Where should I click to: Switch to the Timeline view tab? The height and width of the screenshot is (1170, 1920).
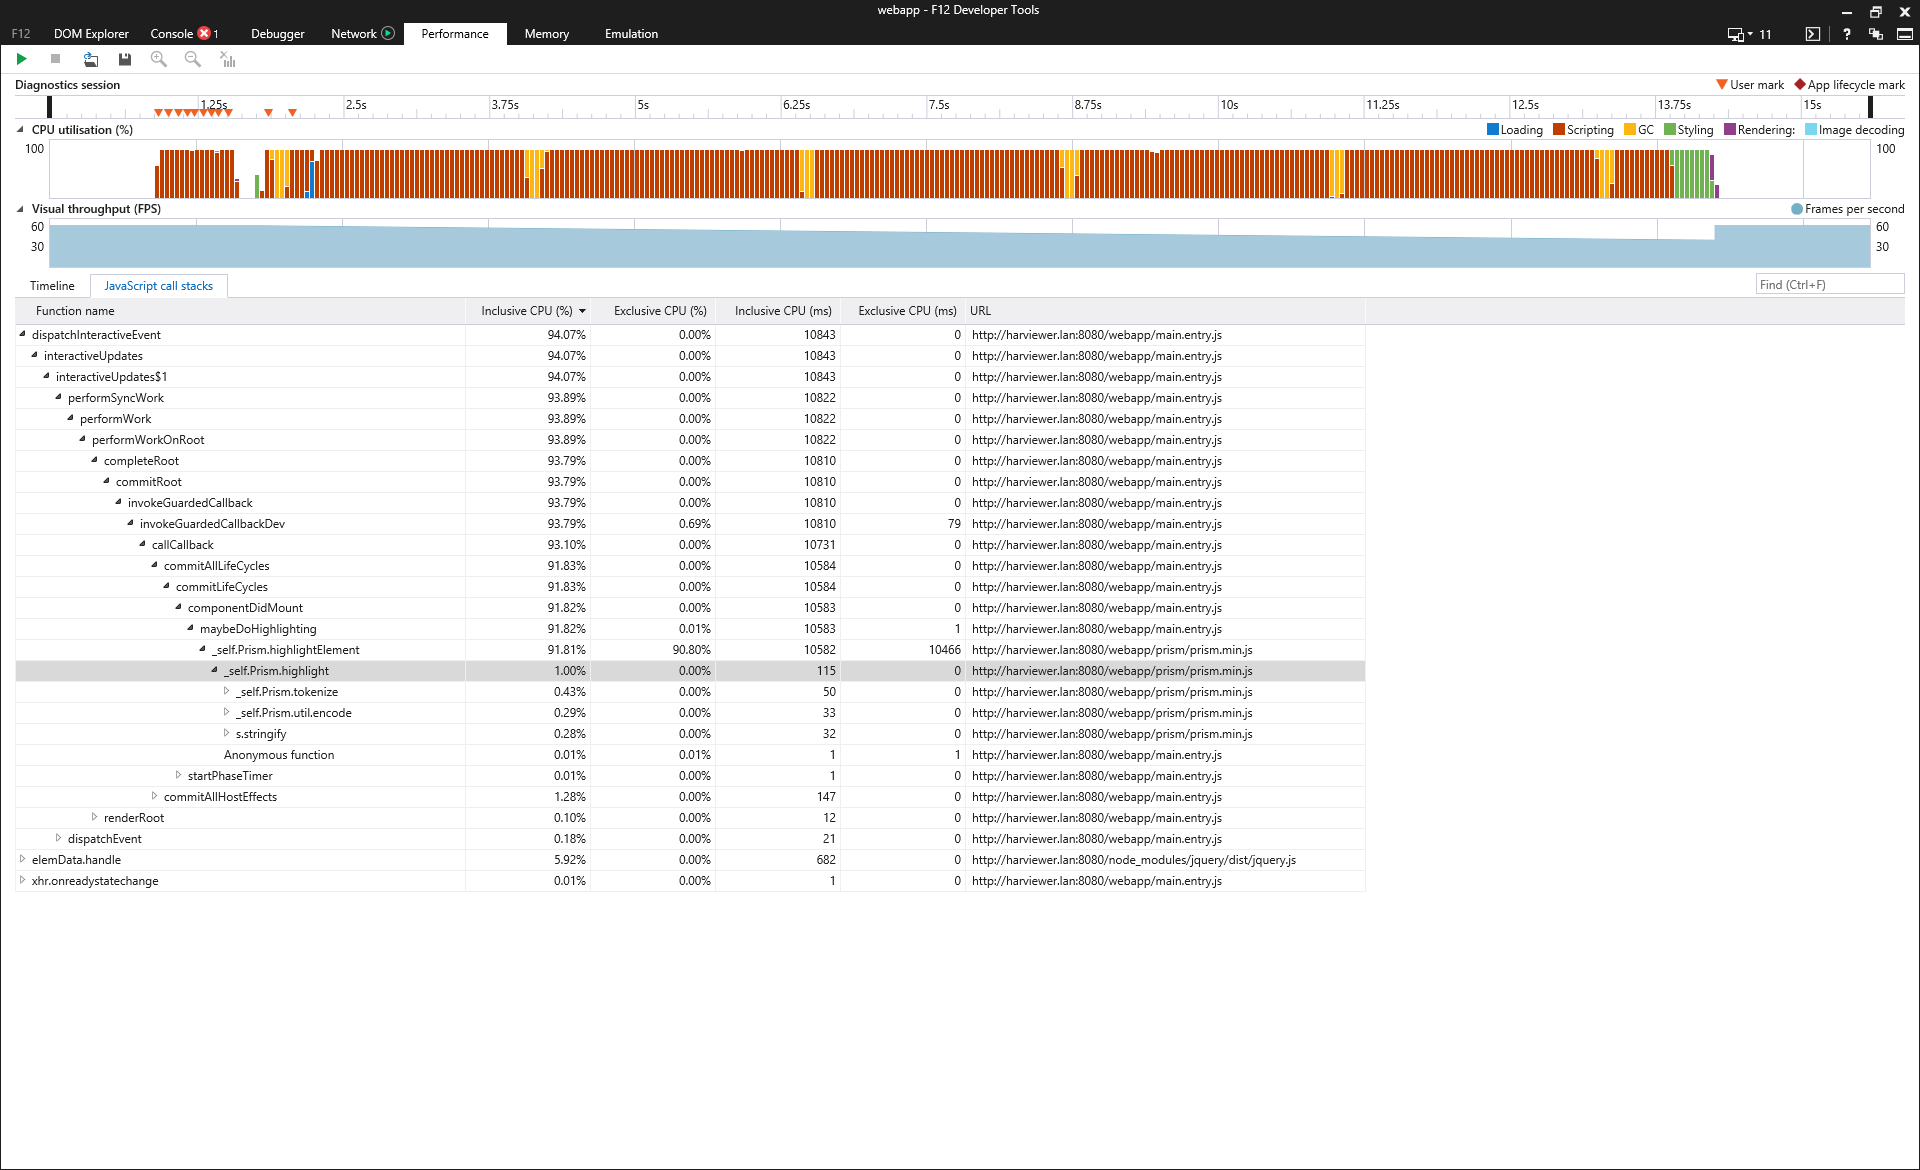(52, 285)
